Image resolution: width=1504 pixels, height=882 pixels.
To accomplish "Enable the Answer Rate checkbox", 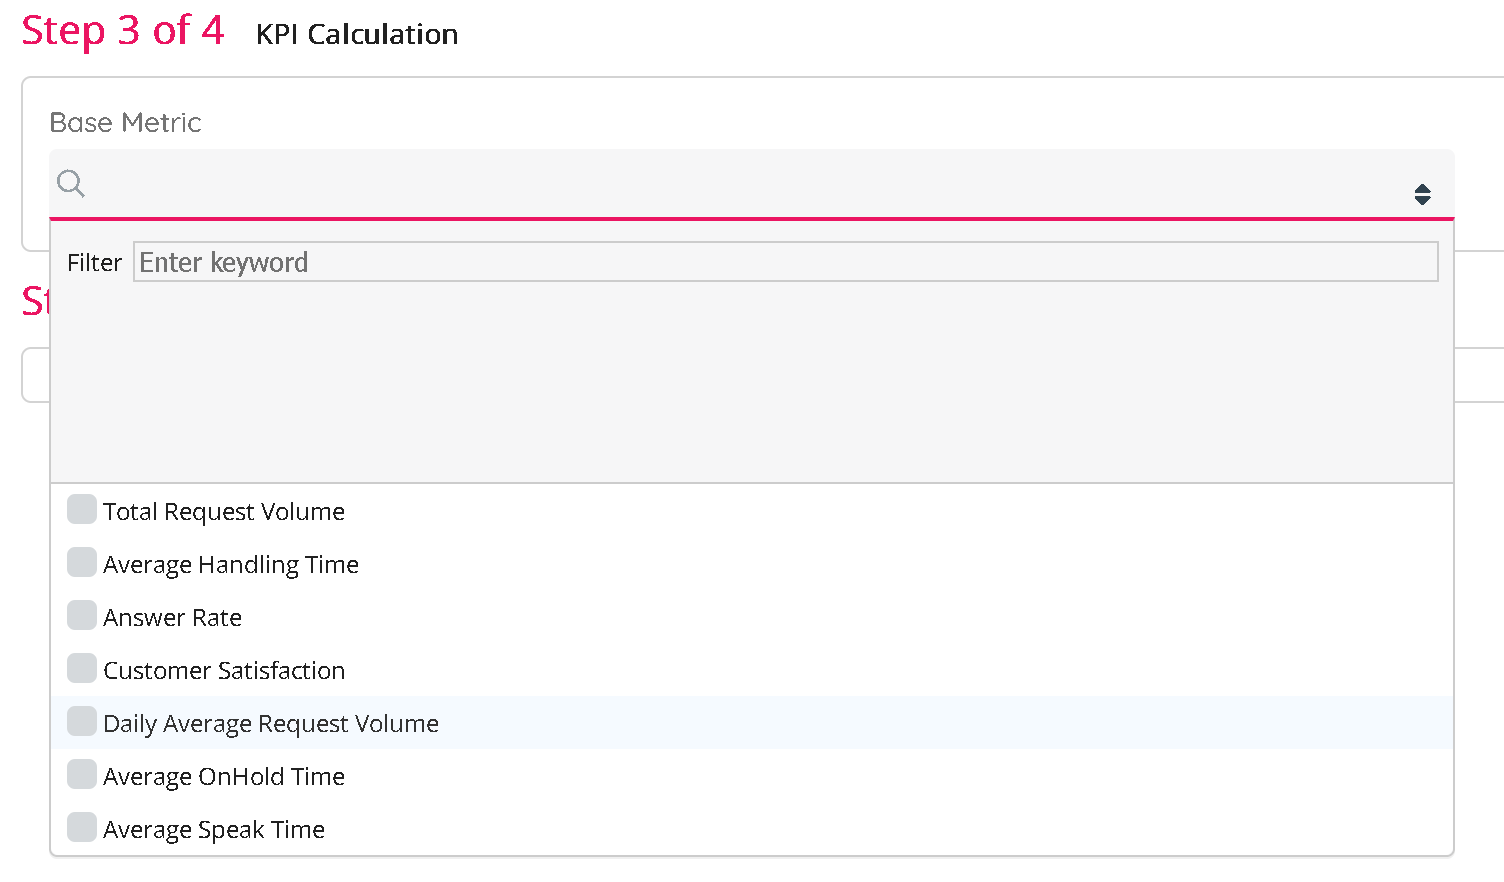I will coord(82,615).
